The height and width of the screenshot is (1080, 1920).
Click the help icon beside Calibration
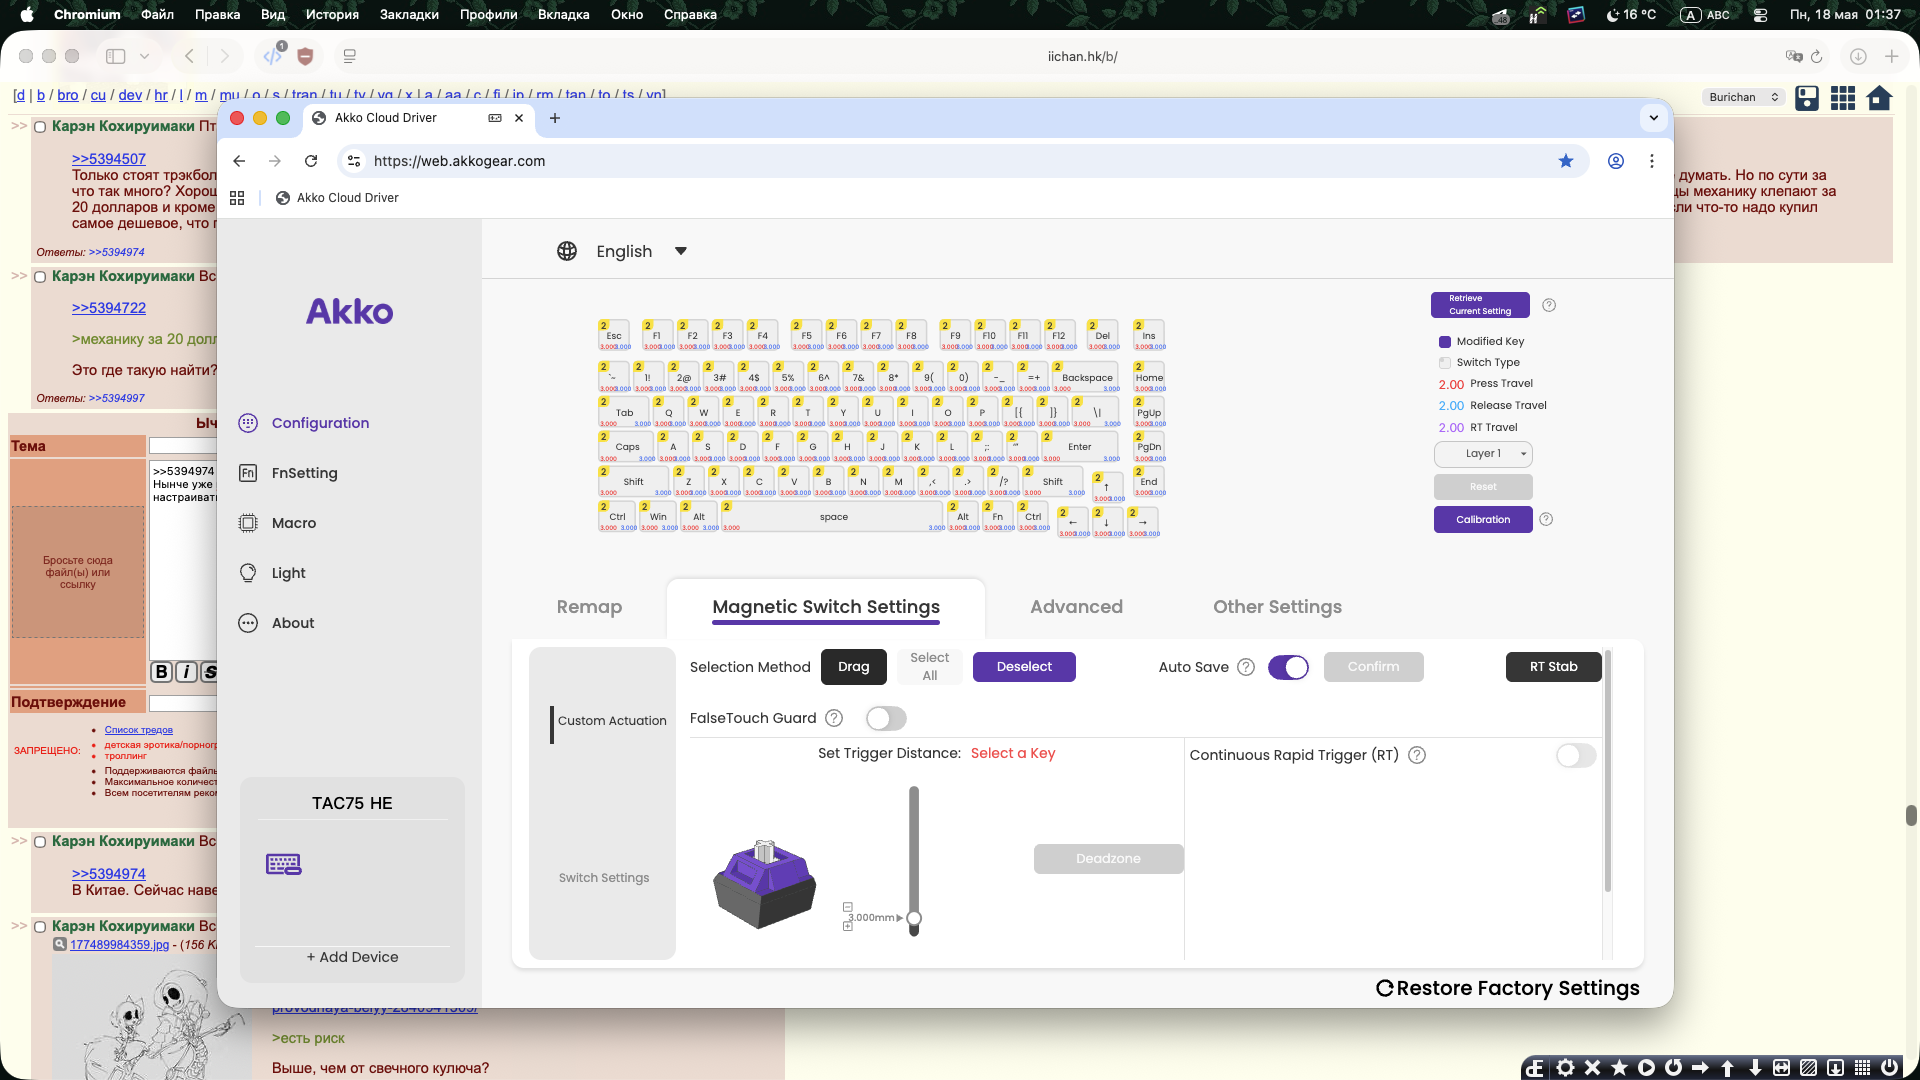1546,519
